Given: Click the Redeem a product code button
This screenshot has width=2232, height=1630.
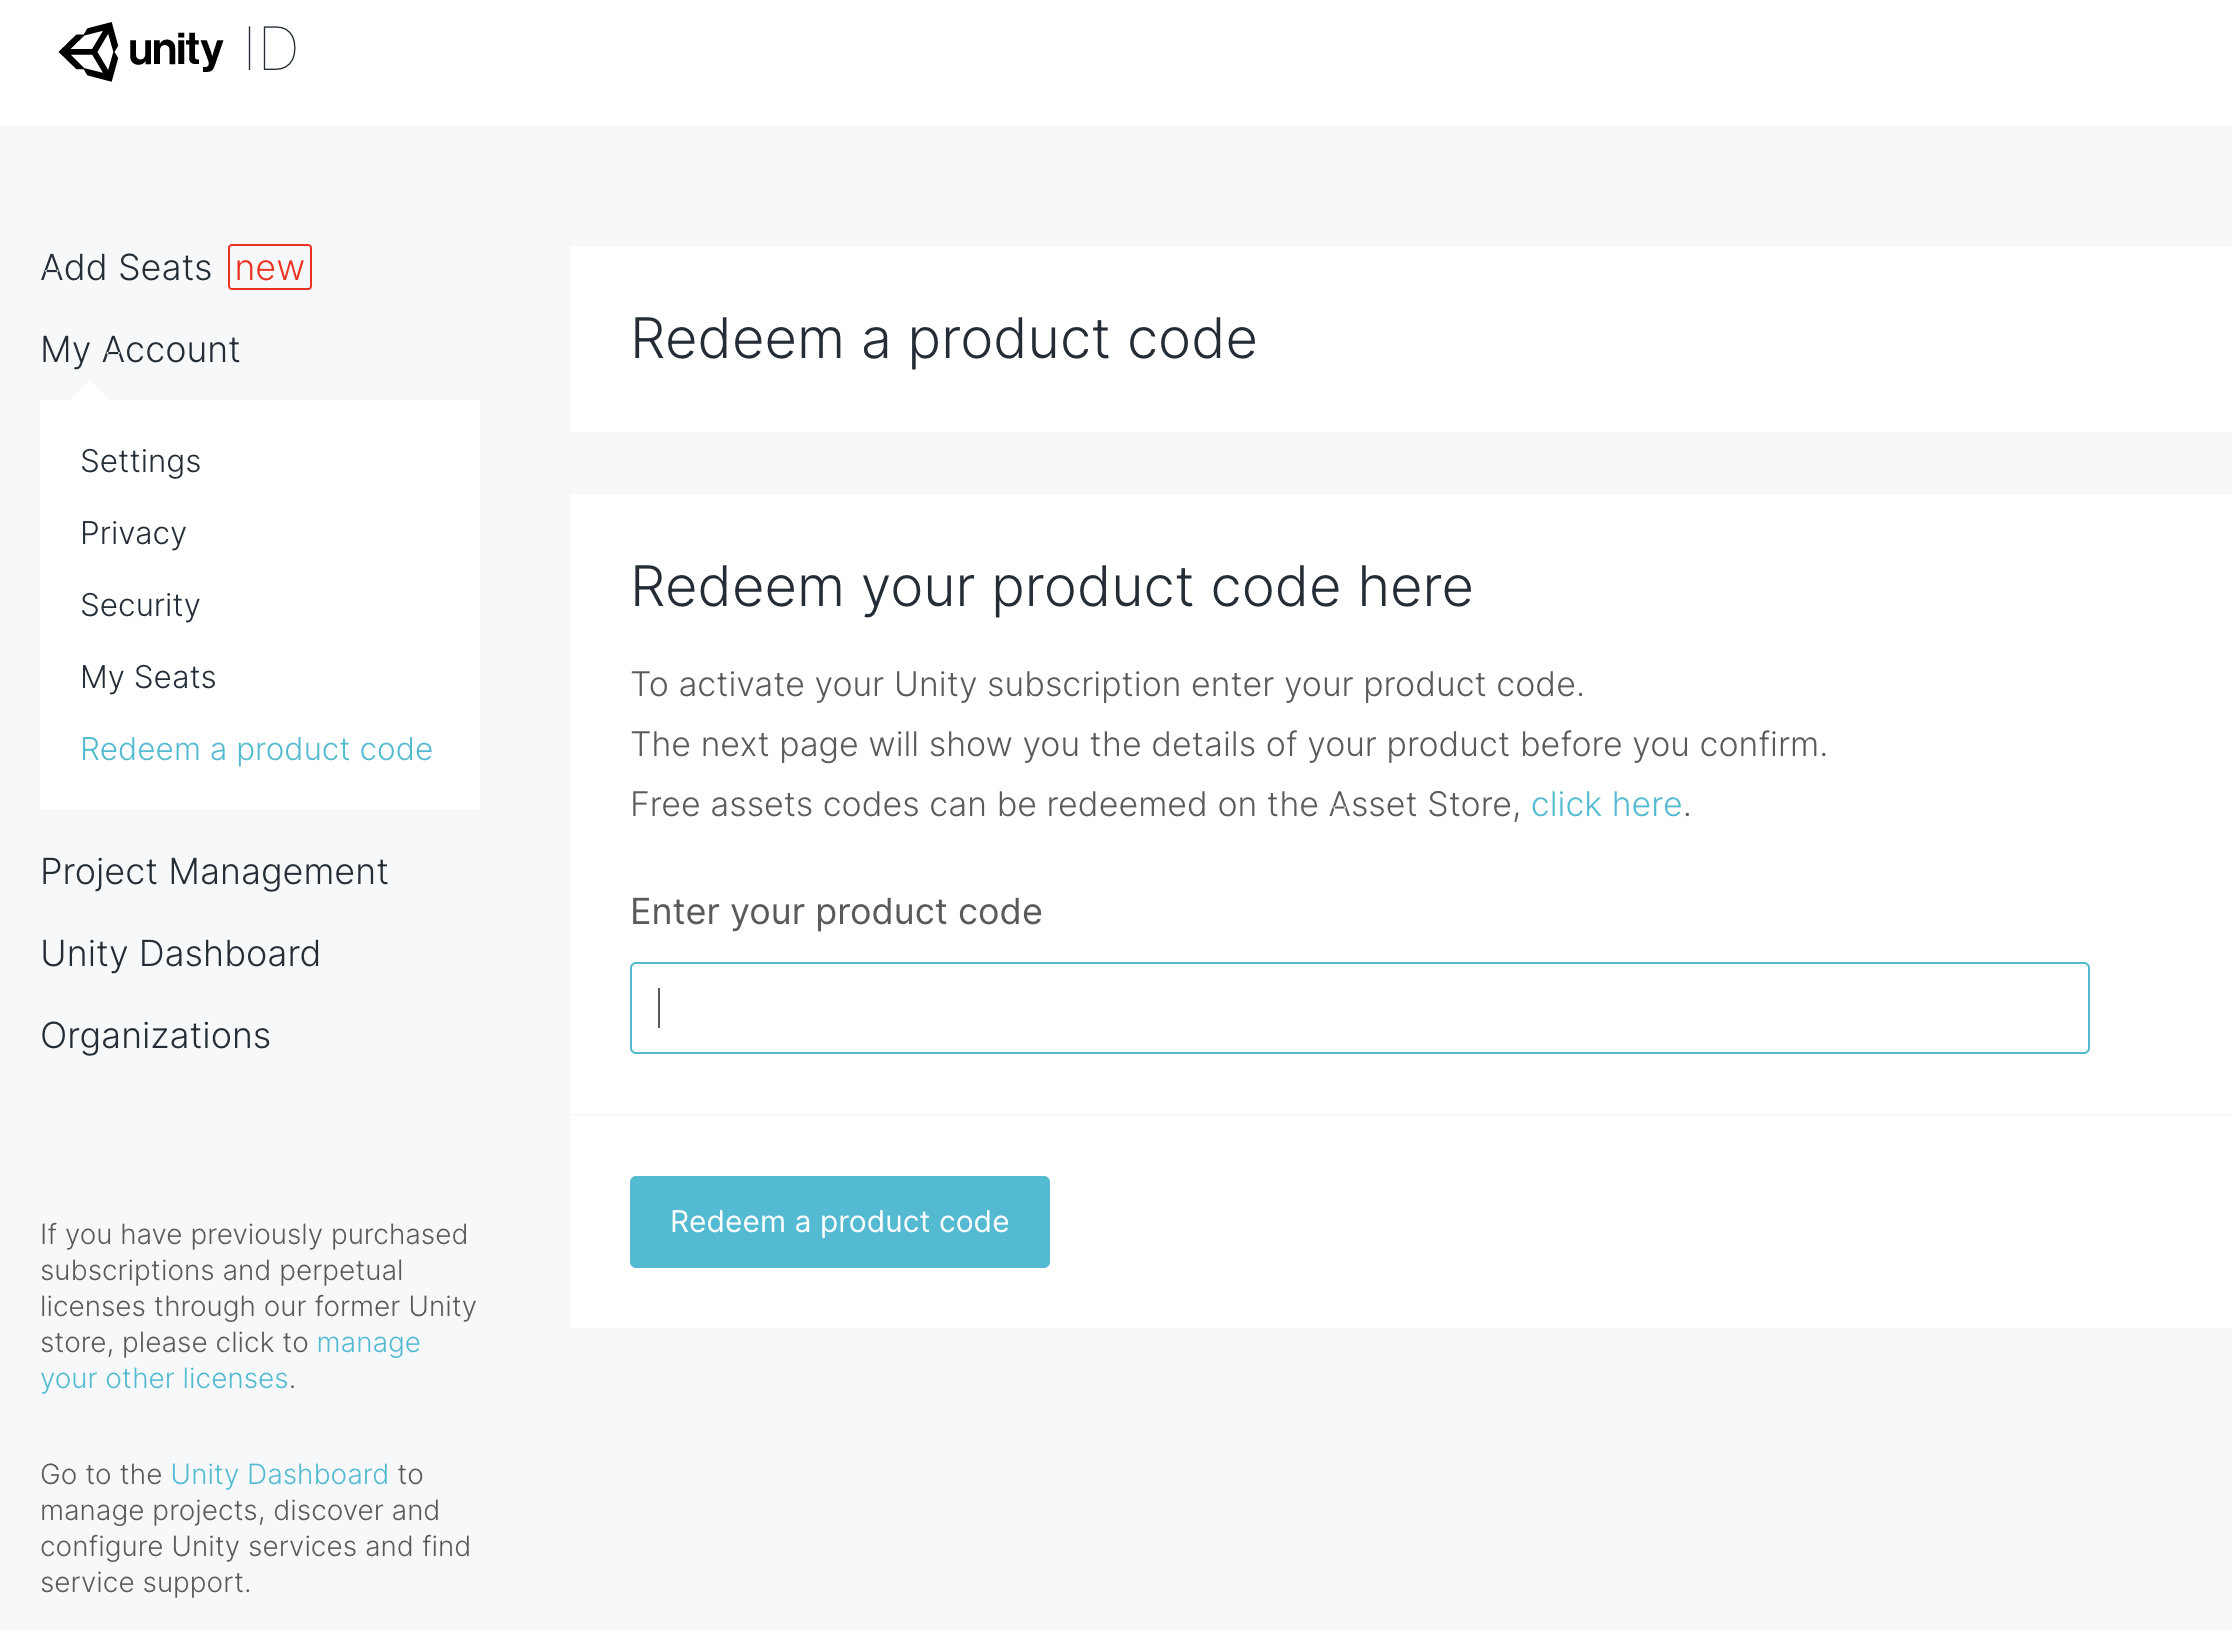Looking at the screenshot, I should coord(839,1222).
